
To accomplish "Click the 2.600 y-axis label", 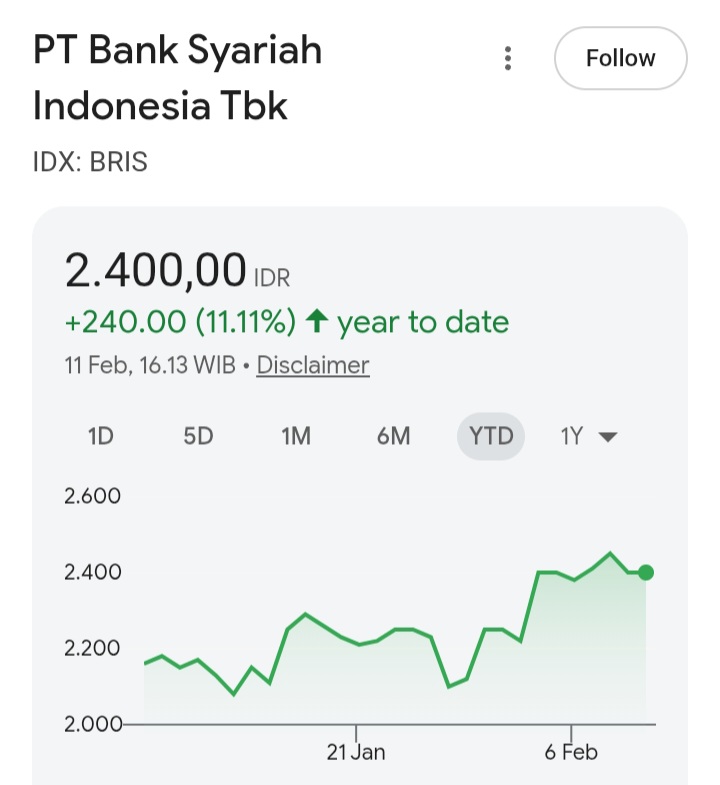I will point(92,496).
